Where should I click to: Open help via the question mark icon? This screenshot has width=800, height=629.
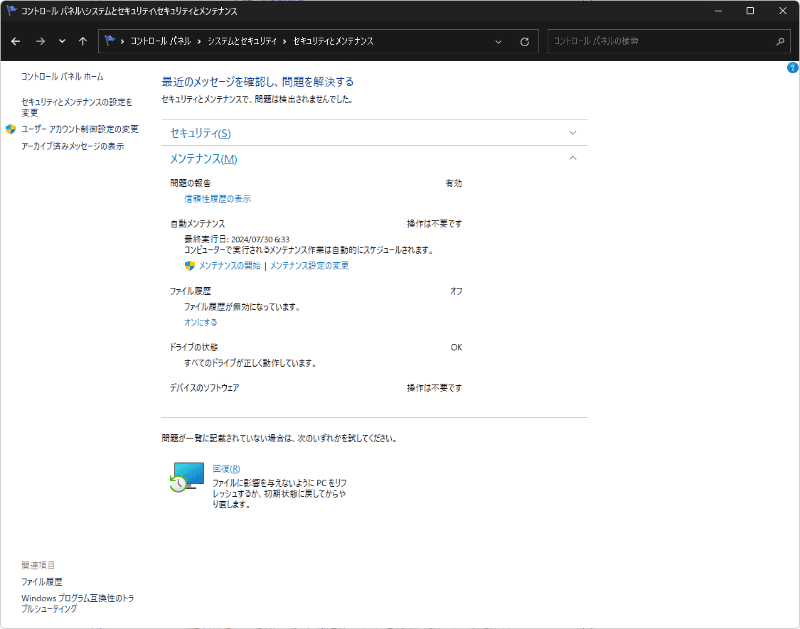(x=792, y=66)
